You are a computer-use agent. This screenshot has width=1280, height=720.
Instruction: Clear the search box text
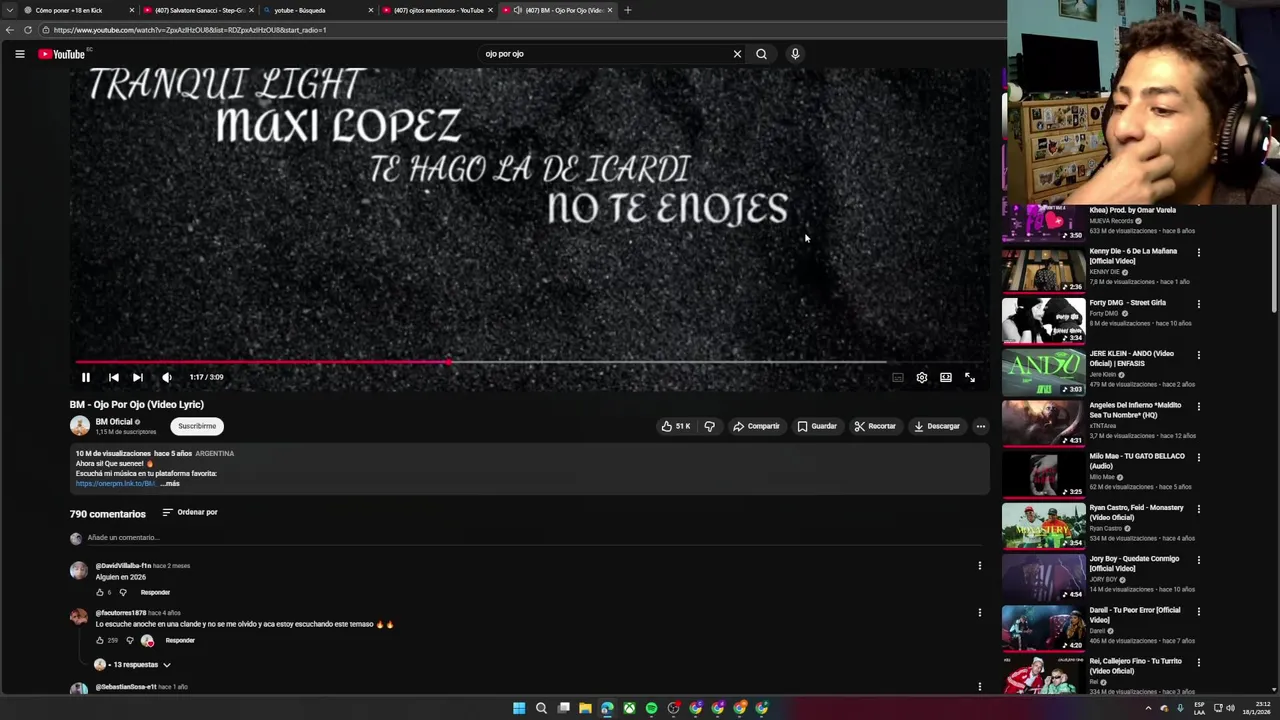(737, 54)
